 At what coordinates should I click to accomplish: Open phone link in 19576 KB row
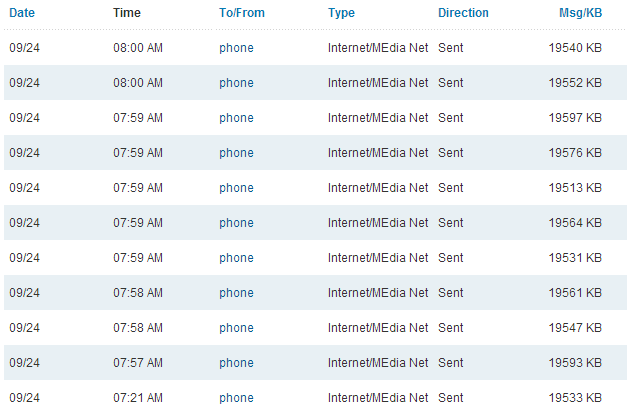tap(236, 153)
